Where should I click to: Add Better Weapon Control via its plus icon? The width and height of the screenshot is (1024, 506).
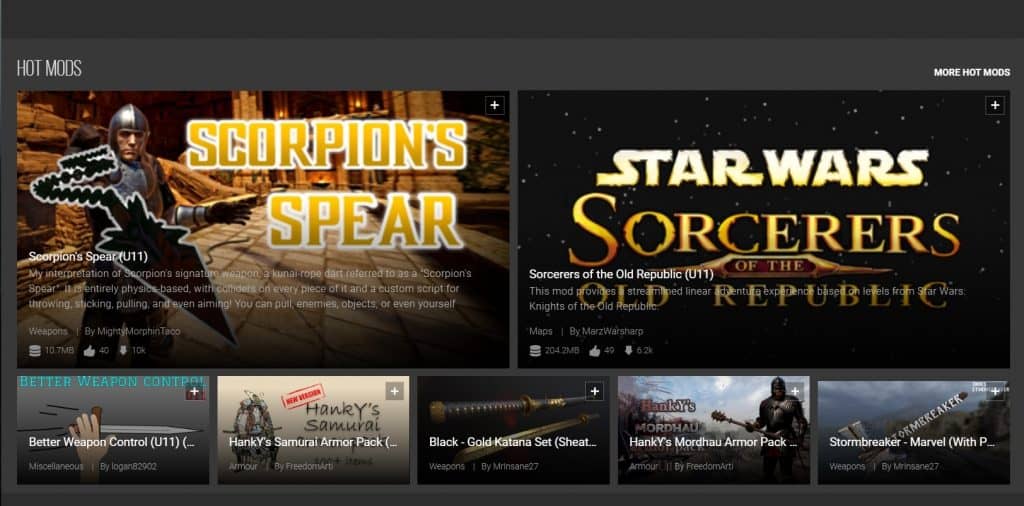[195, 392]
